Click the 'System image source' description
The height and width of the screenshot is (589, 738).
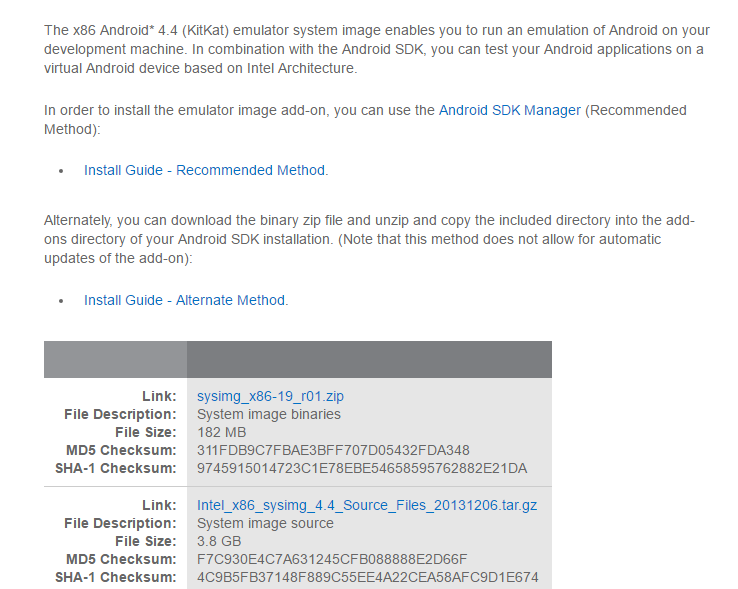(x=265, y=523)
